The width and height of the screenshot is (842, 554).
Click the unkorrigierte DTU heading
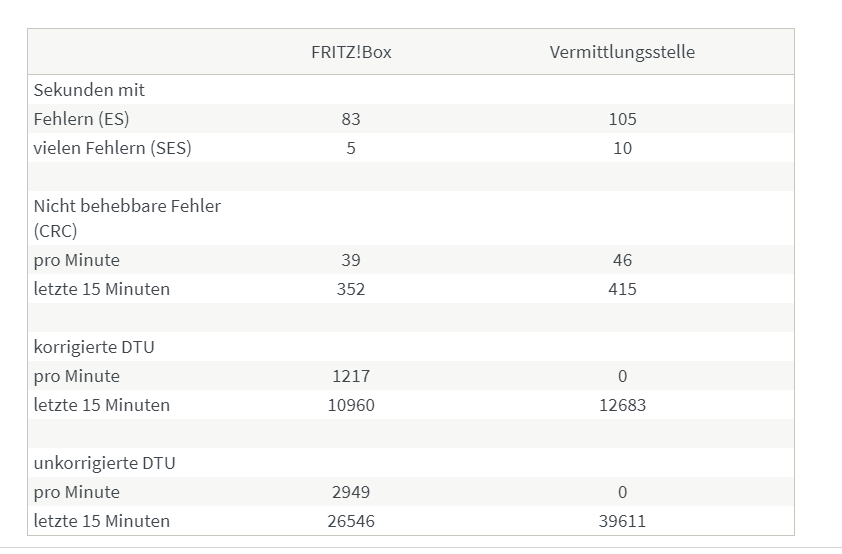coord(104,463)
